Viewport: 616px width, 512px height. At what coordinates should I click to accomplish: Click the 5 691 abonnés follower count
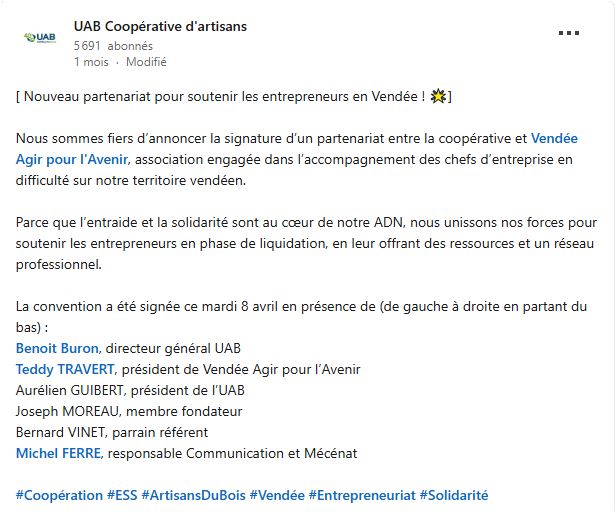tap(113, 46)
